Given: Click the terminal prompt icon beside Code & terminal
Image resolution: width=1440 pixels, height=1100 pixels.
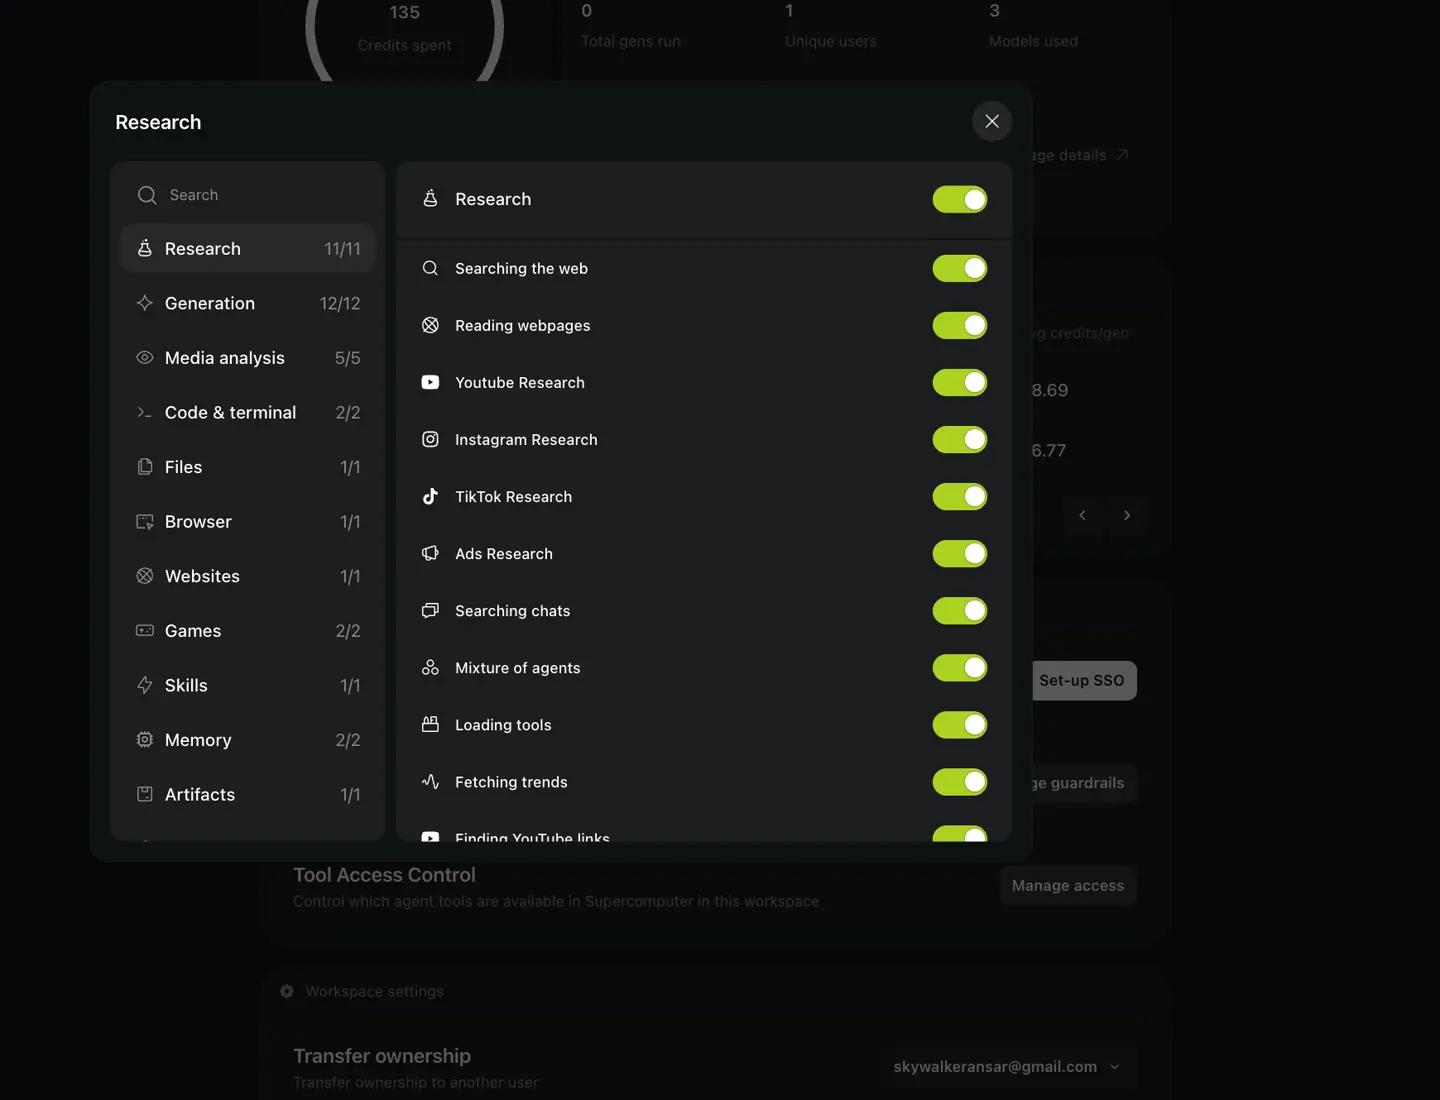Looking at the screenshot, I should coord(145,412).
